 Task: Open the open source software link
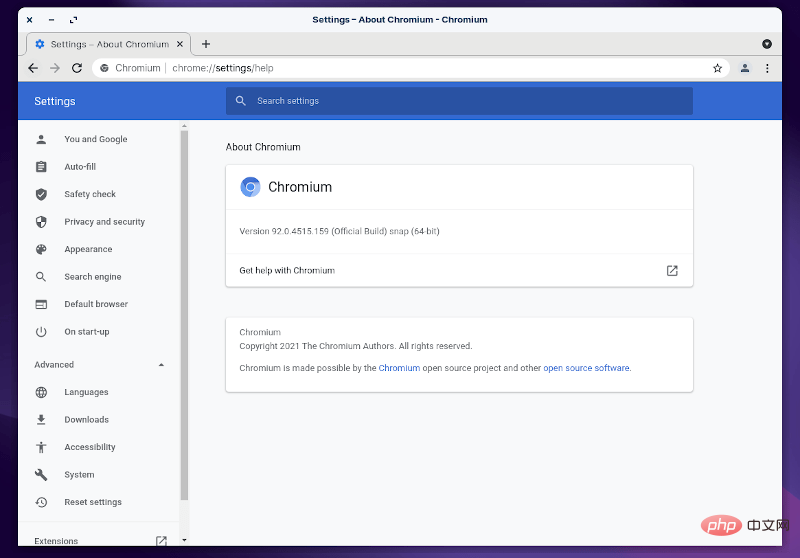(x=586, y=368)
